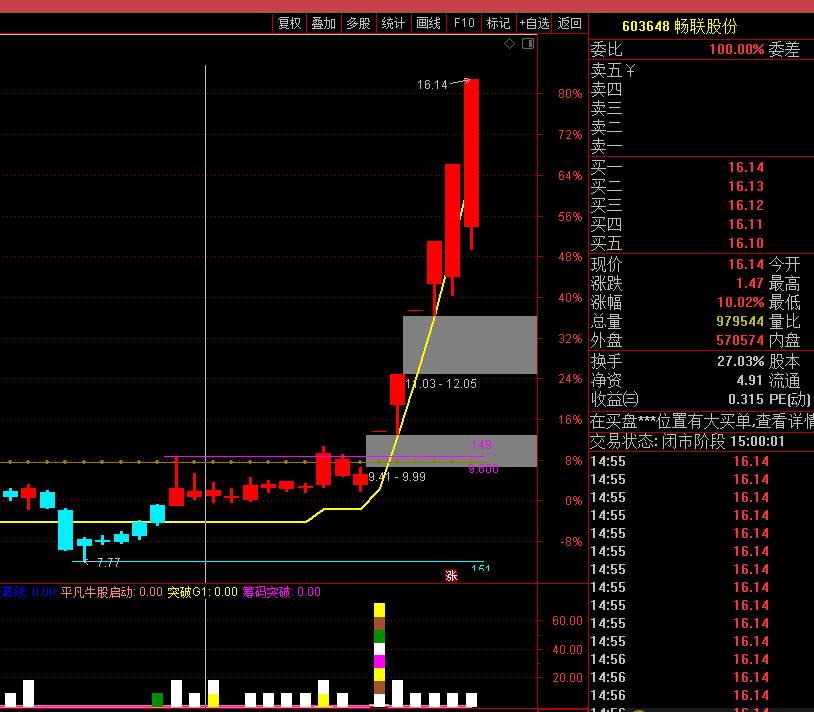The width and height of the screenshot is (814, 712).
Task: Click the 外盘 value 570574
Action: click(740, 340)
